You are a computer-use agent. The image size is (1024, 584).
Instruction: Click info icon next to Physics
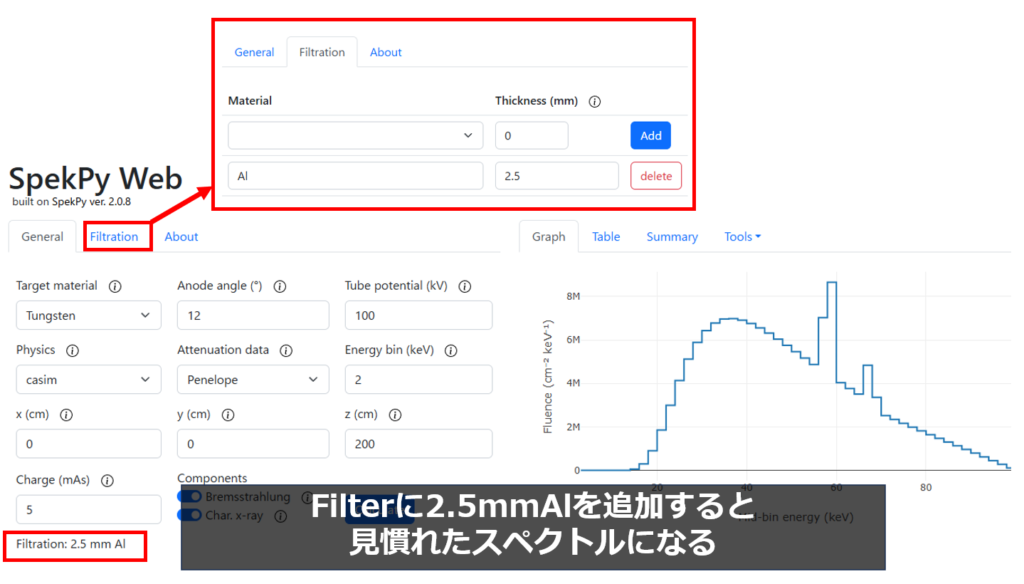click(x=72, y=350)
